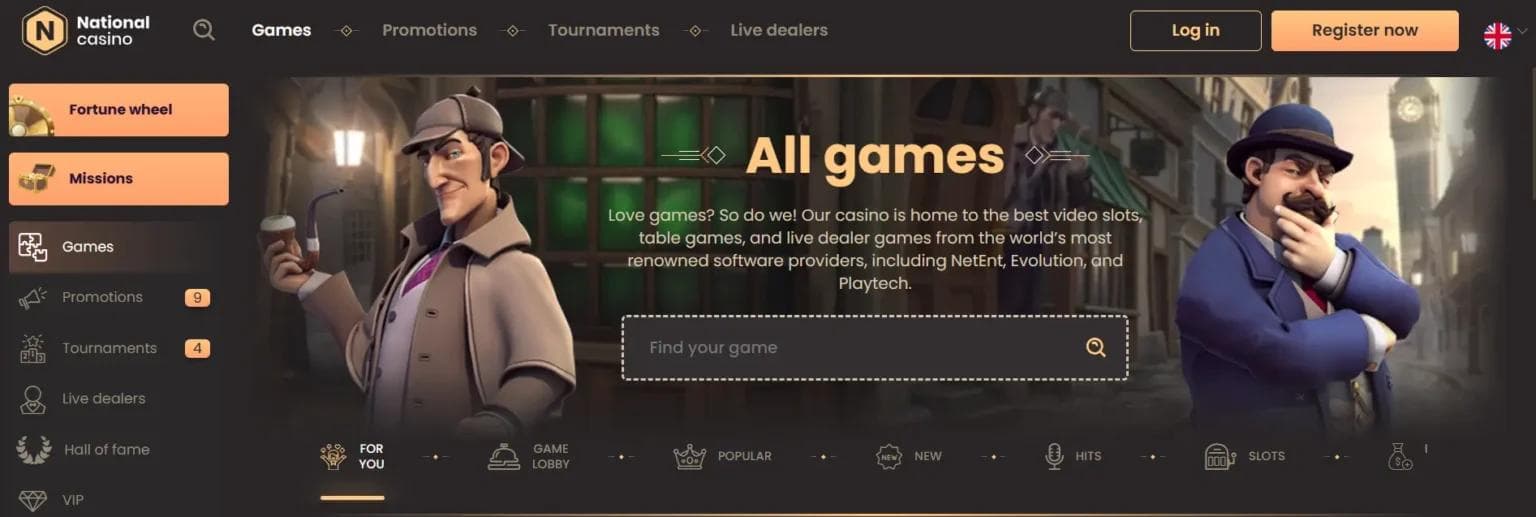Viewport: 1536px width, 517px height.
Task: Click the Register now button
Action: point(1365,31)
